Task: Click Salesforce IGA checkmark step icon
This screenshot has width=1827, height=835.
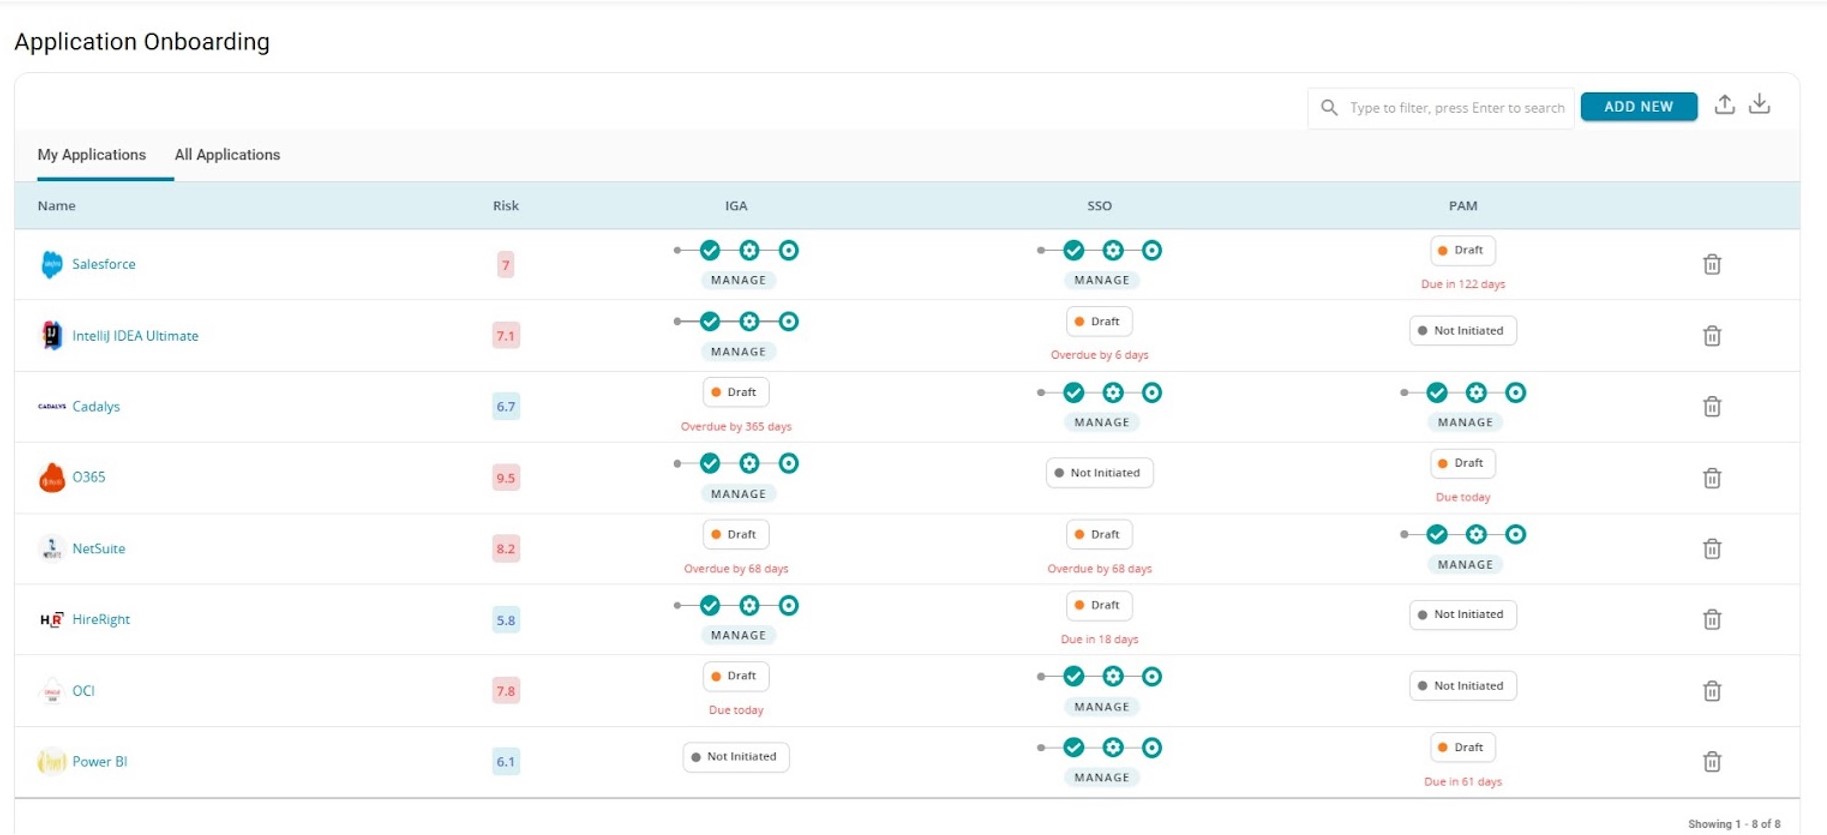Action: (x=710, y=250)
